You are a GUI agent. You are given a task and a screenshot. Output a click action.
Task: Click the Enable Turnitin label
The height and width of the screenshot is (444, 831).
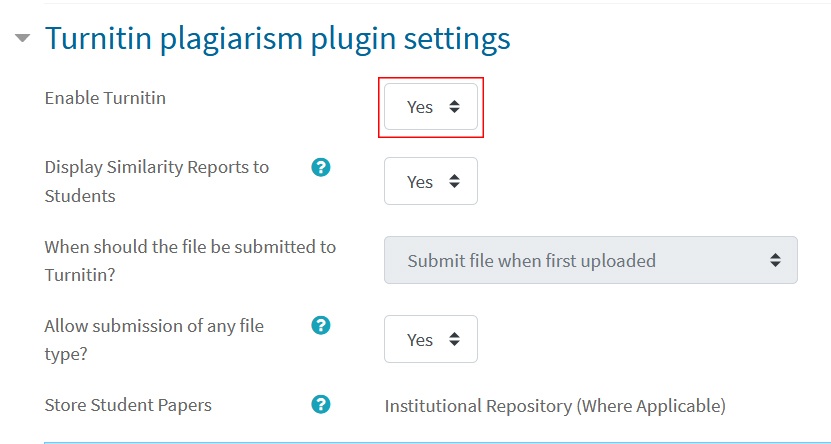(x=105, y=98)
